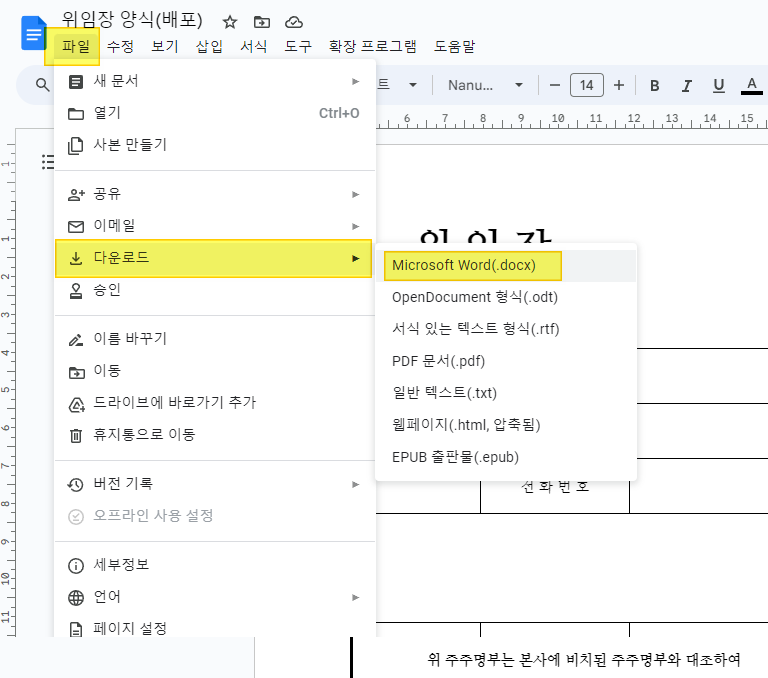This screenshot has height=678, width=768.
Task: Expand 다운로드 submenu
Action: 214,258
